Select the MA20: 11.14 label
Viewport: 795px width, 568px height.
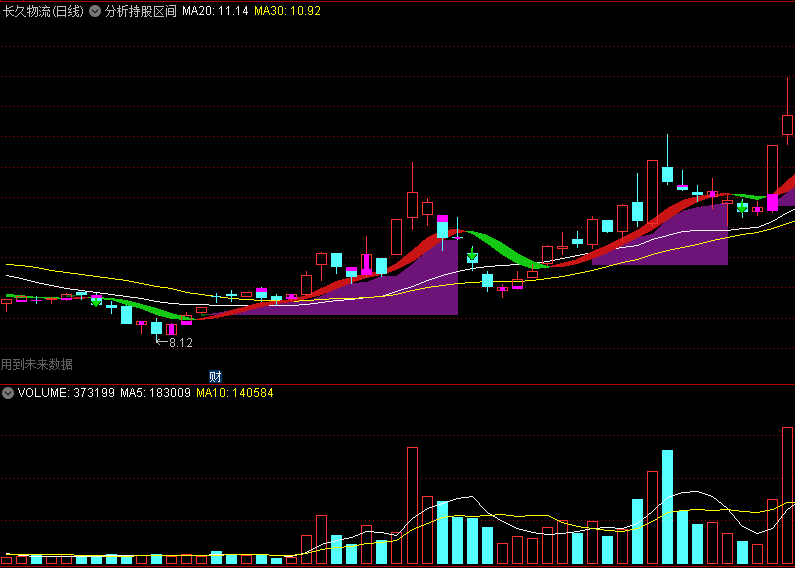coord(215,11)
